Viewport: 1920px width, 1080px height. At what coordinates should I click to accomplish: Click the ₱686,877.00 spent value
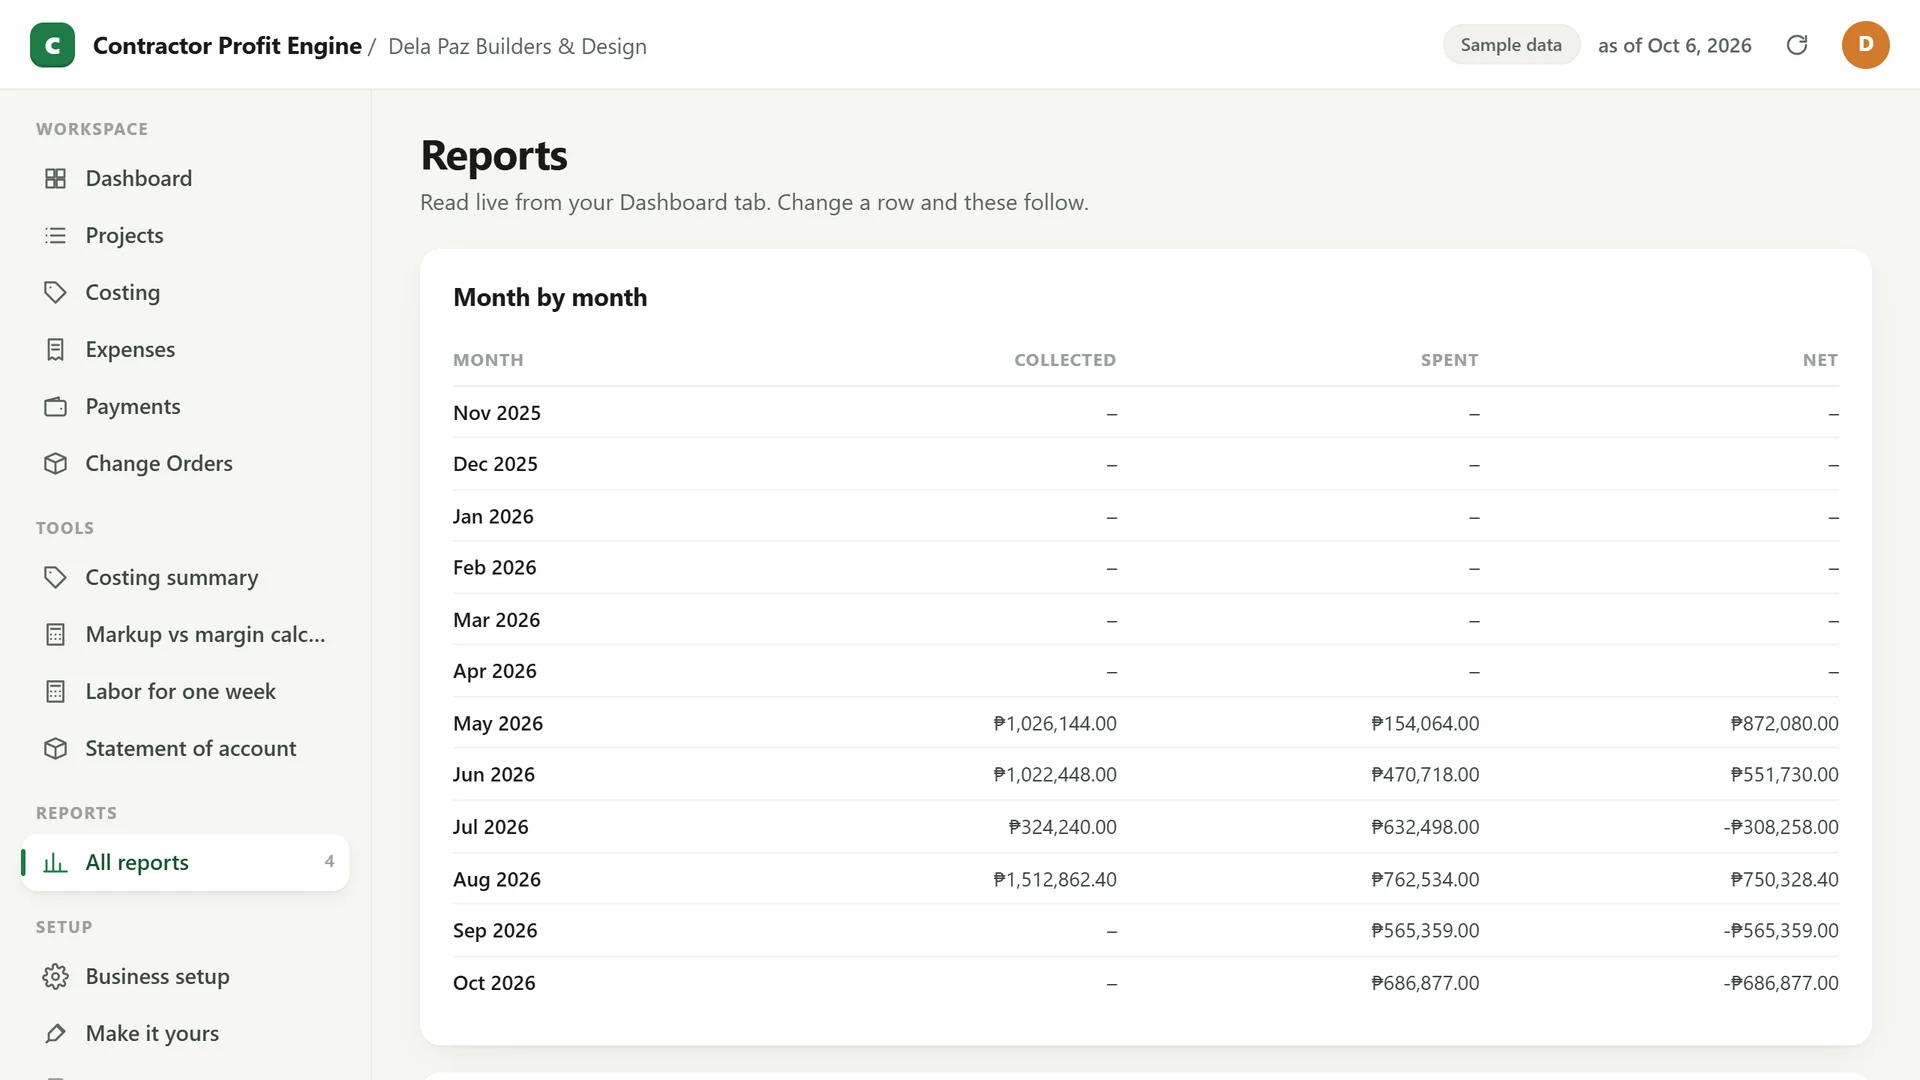(1425, 983)
